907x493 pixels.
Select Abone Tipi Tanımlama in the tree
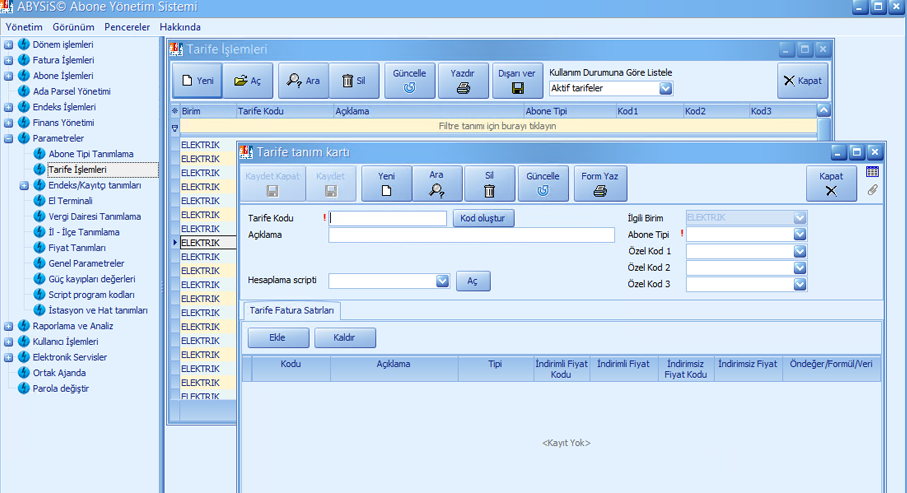tap(91, 154)
